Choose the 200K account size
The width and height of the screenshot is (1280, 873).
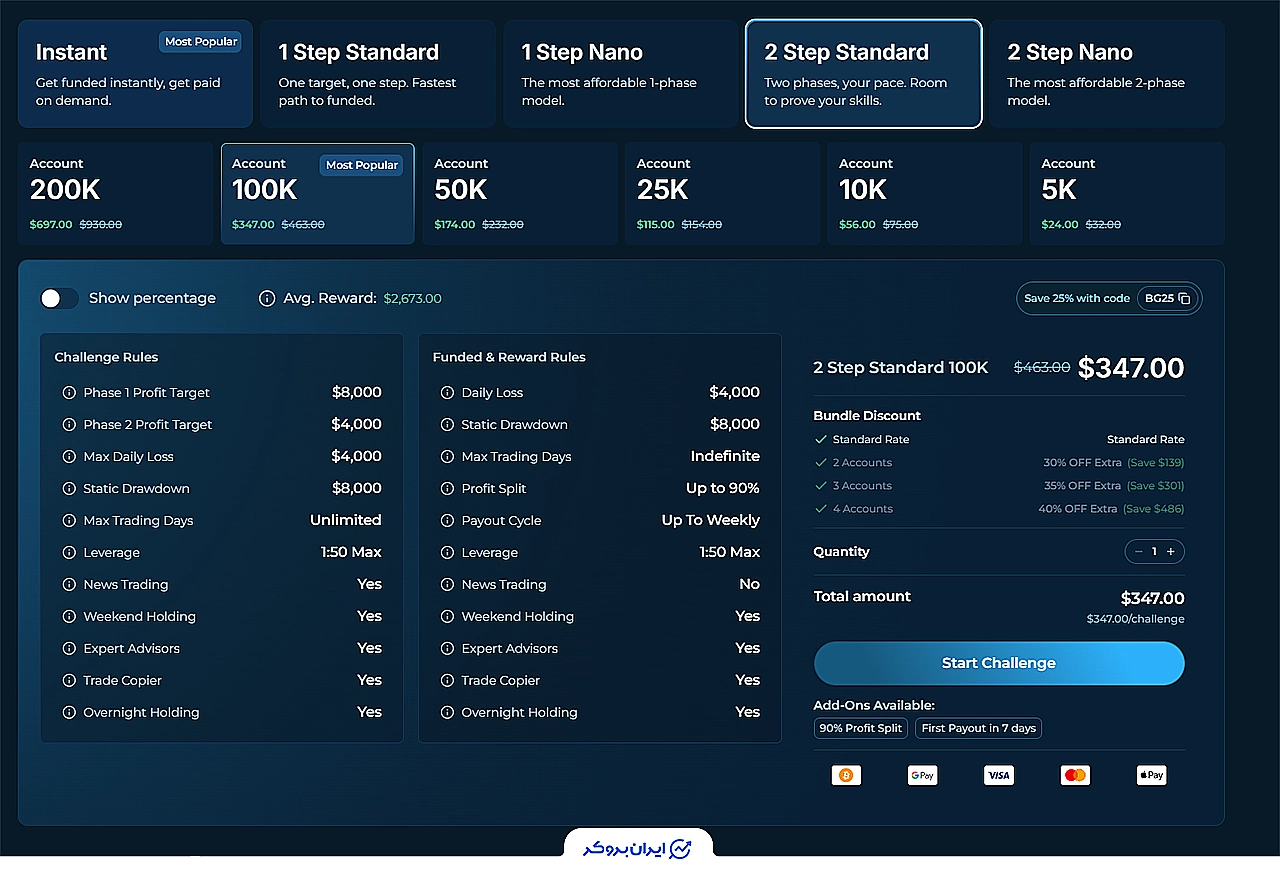click(115, 194)
